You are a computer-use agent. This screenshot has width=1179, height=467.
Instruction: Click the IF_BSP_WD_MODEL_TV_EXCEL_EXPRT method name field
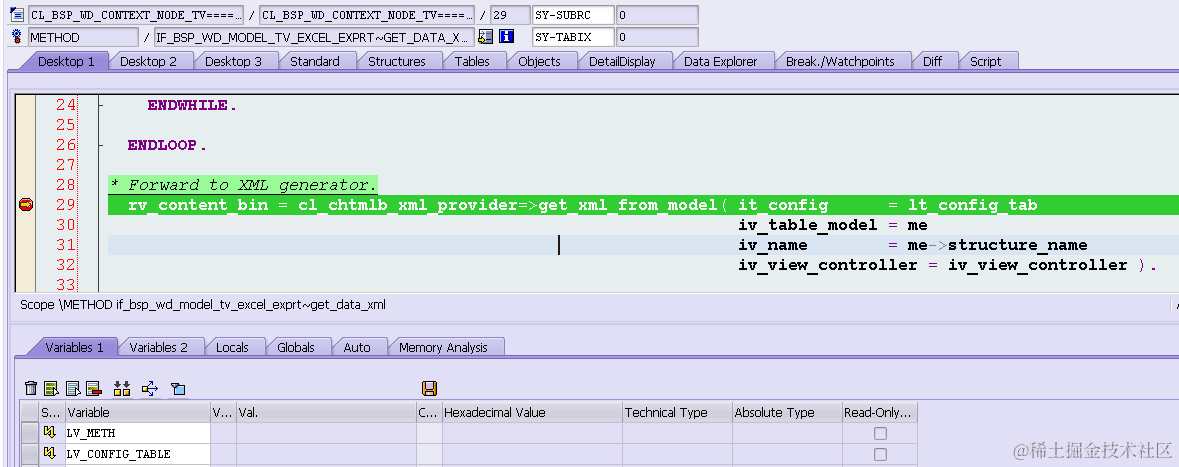pyautogui.click(x=314, y=37)
